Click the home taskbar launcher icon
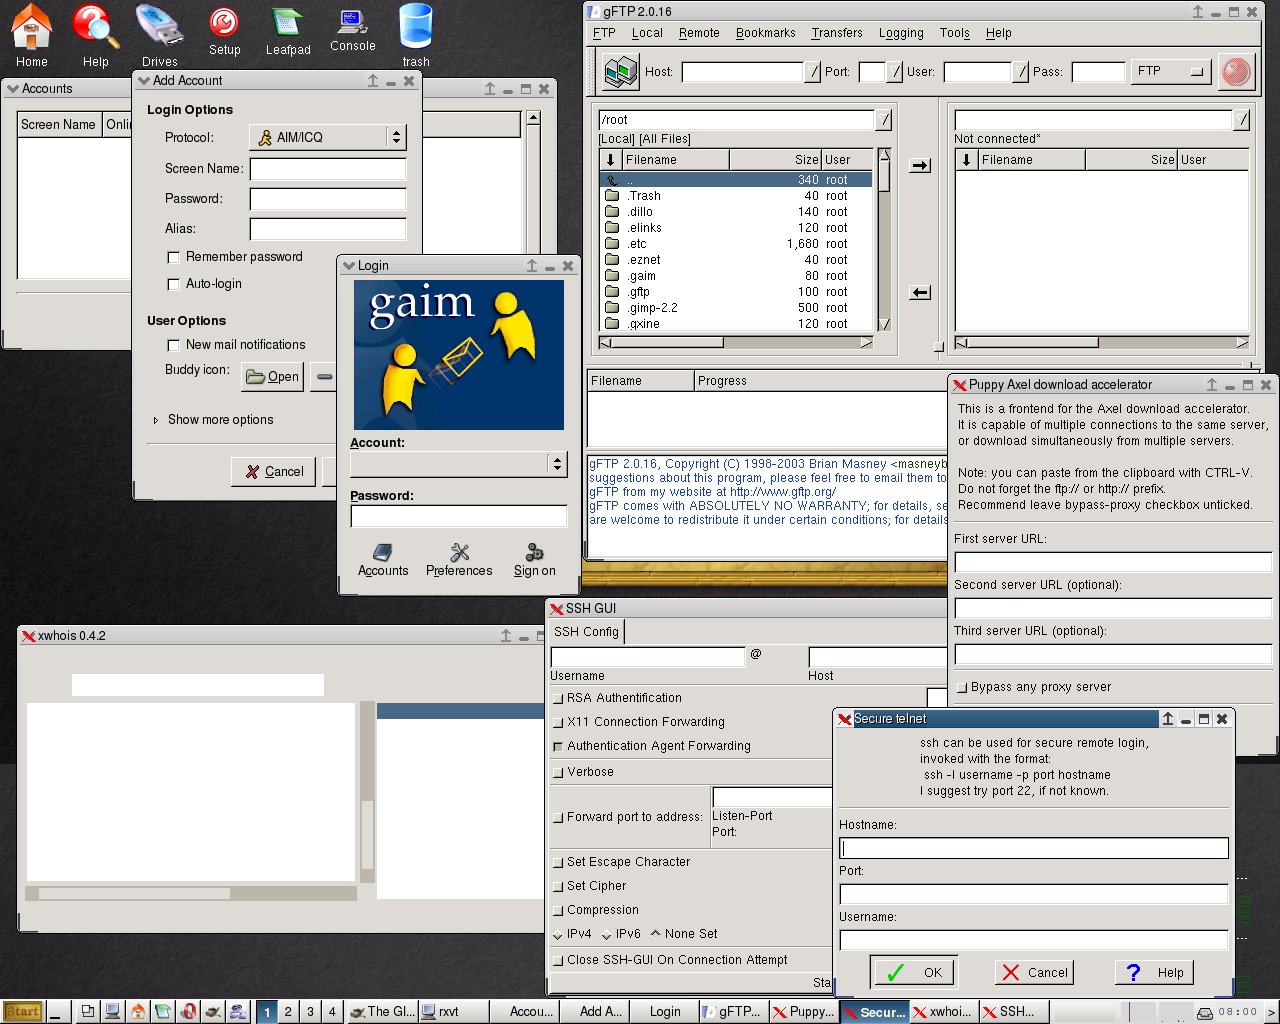Image resolution: width=1280 pixels, height=1024 pixels. [138, 1011]
